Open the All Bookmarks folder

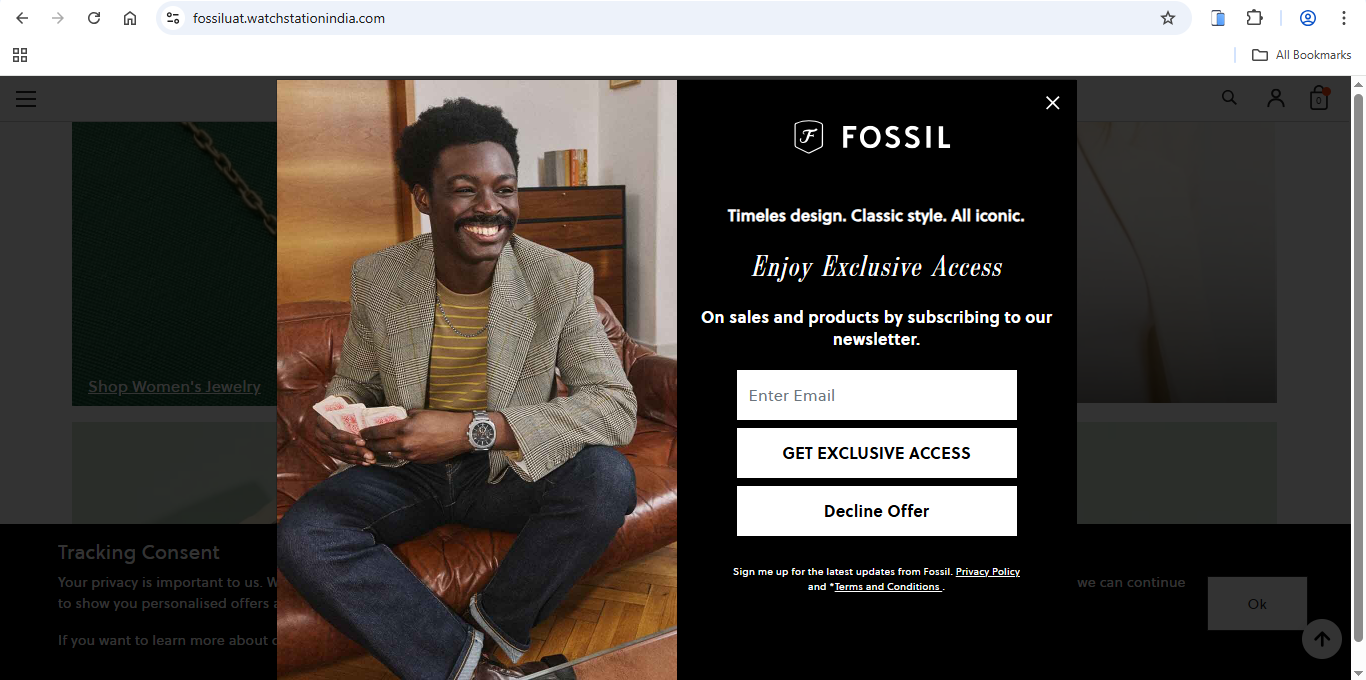coord(1302,55)
